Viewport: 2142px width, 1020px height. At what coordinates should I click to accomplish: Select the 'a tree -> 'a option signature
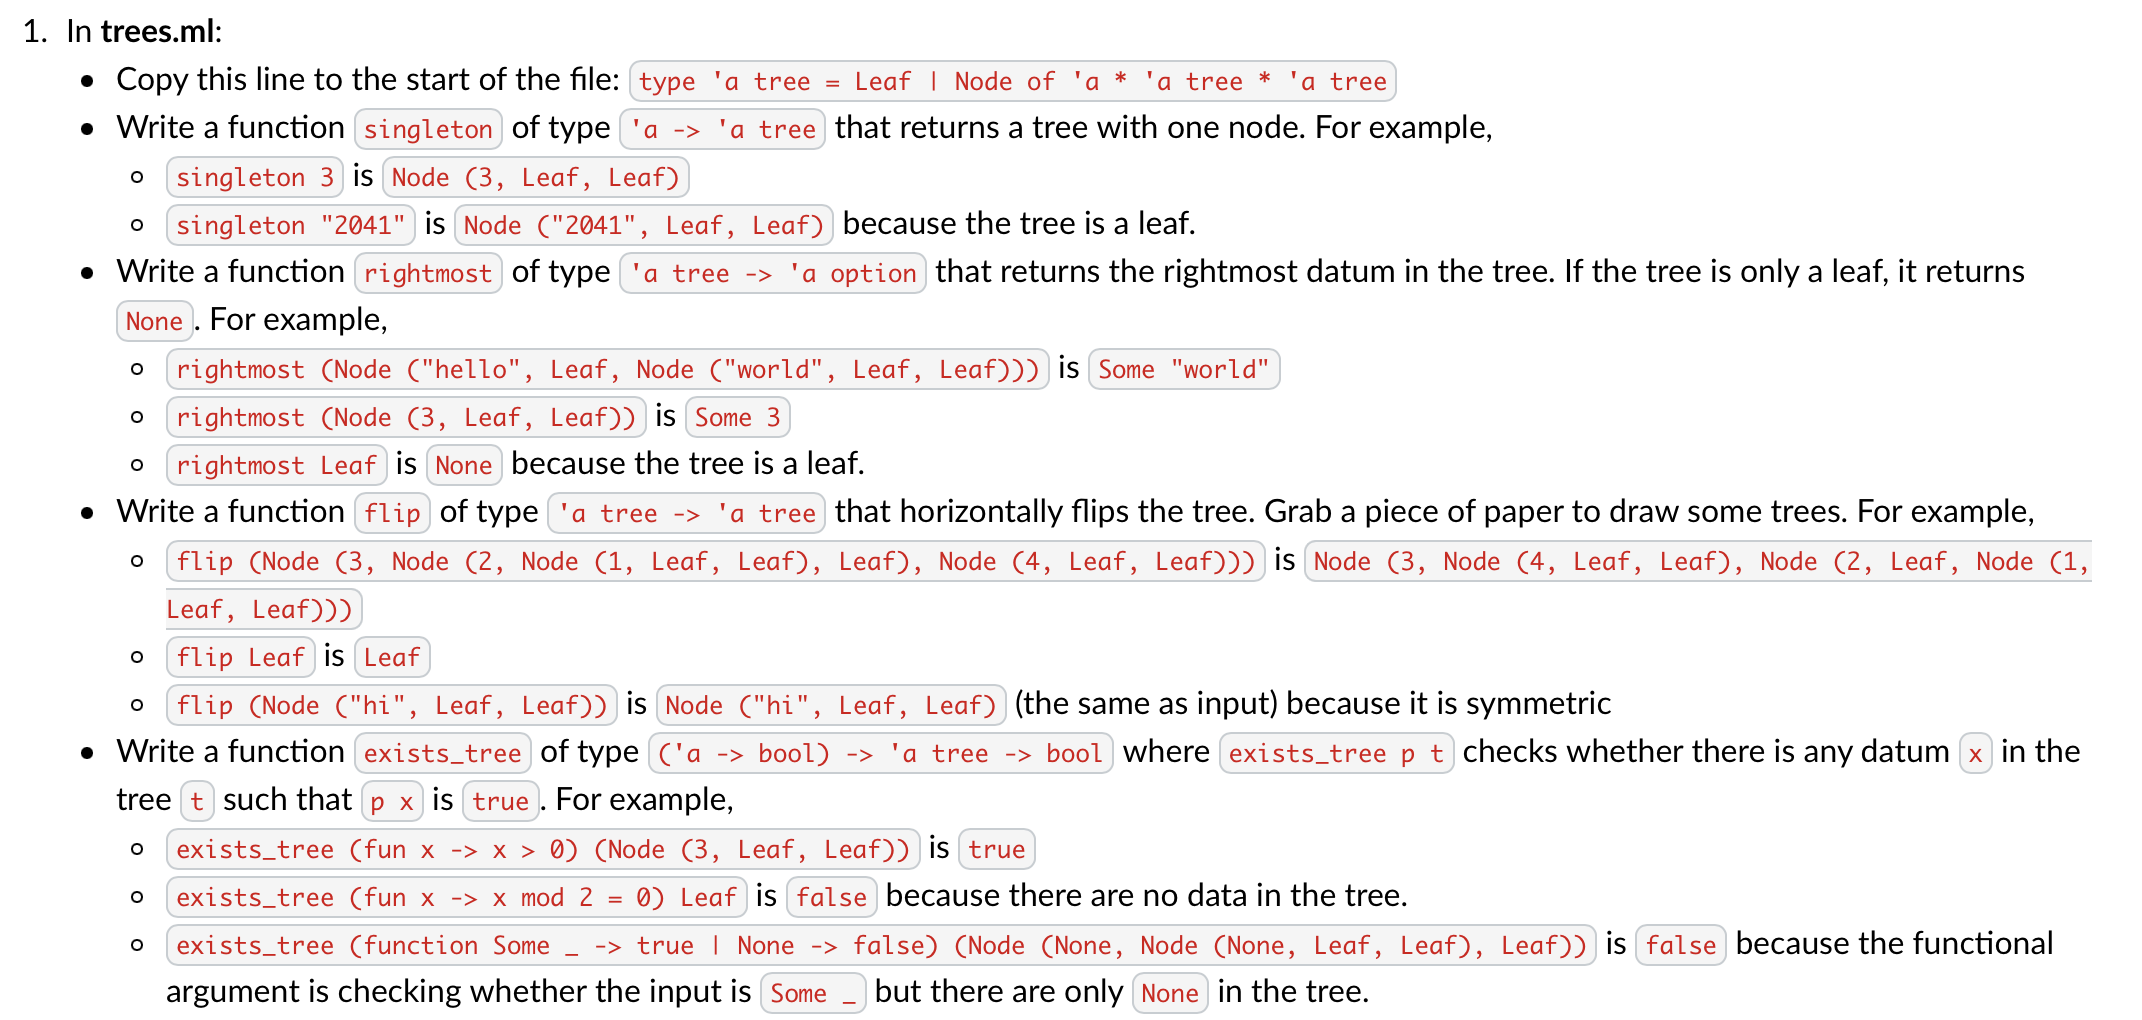(x=773, y=272)
